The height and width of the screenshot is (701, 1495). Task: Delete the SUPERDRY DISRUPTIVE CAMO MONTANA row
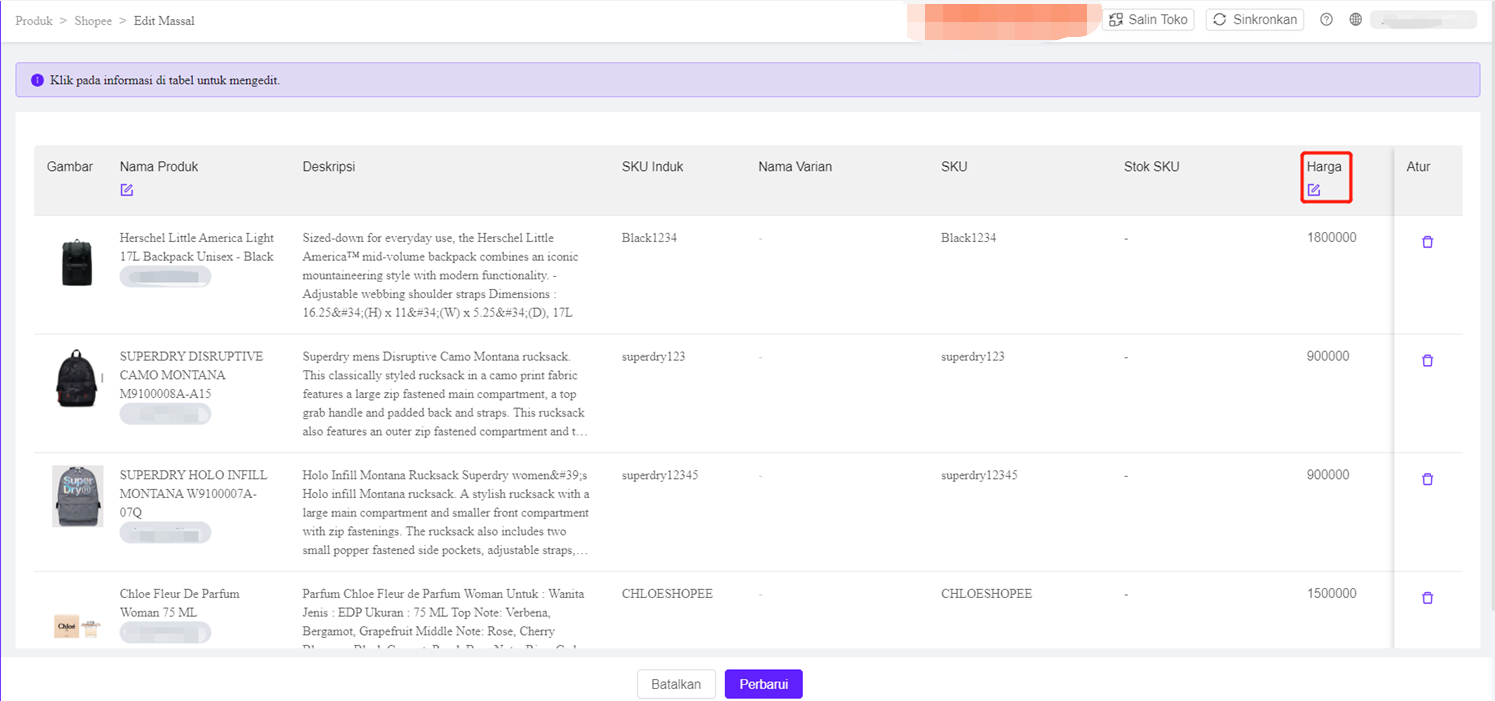click(x=1427, y=360)
